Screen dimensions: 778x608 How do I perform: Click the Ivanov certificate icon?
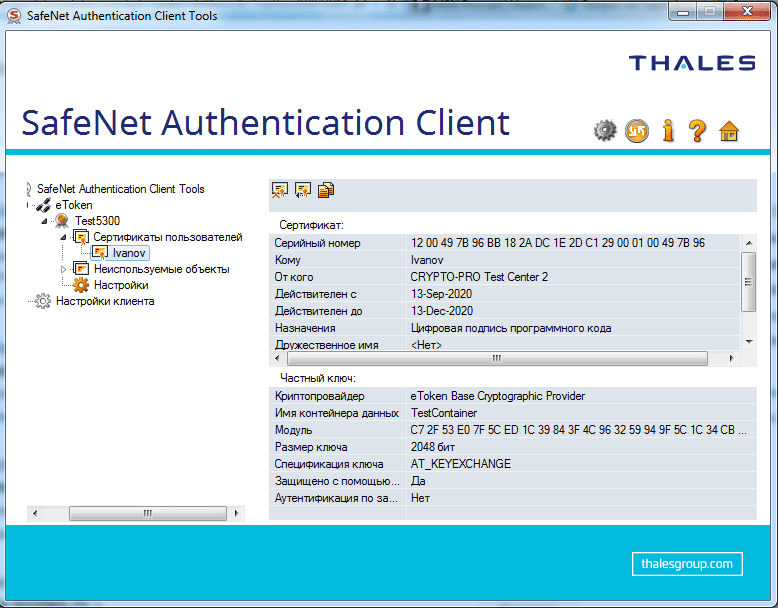[x=100, y=253]
